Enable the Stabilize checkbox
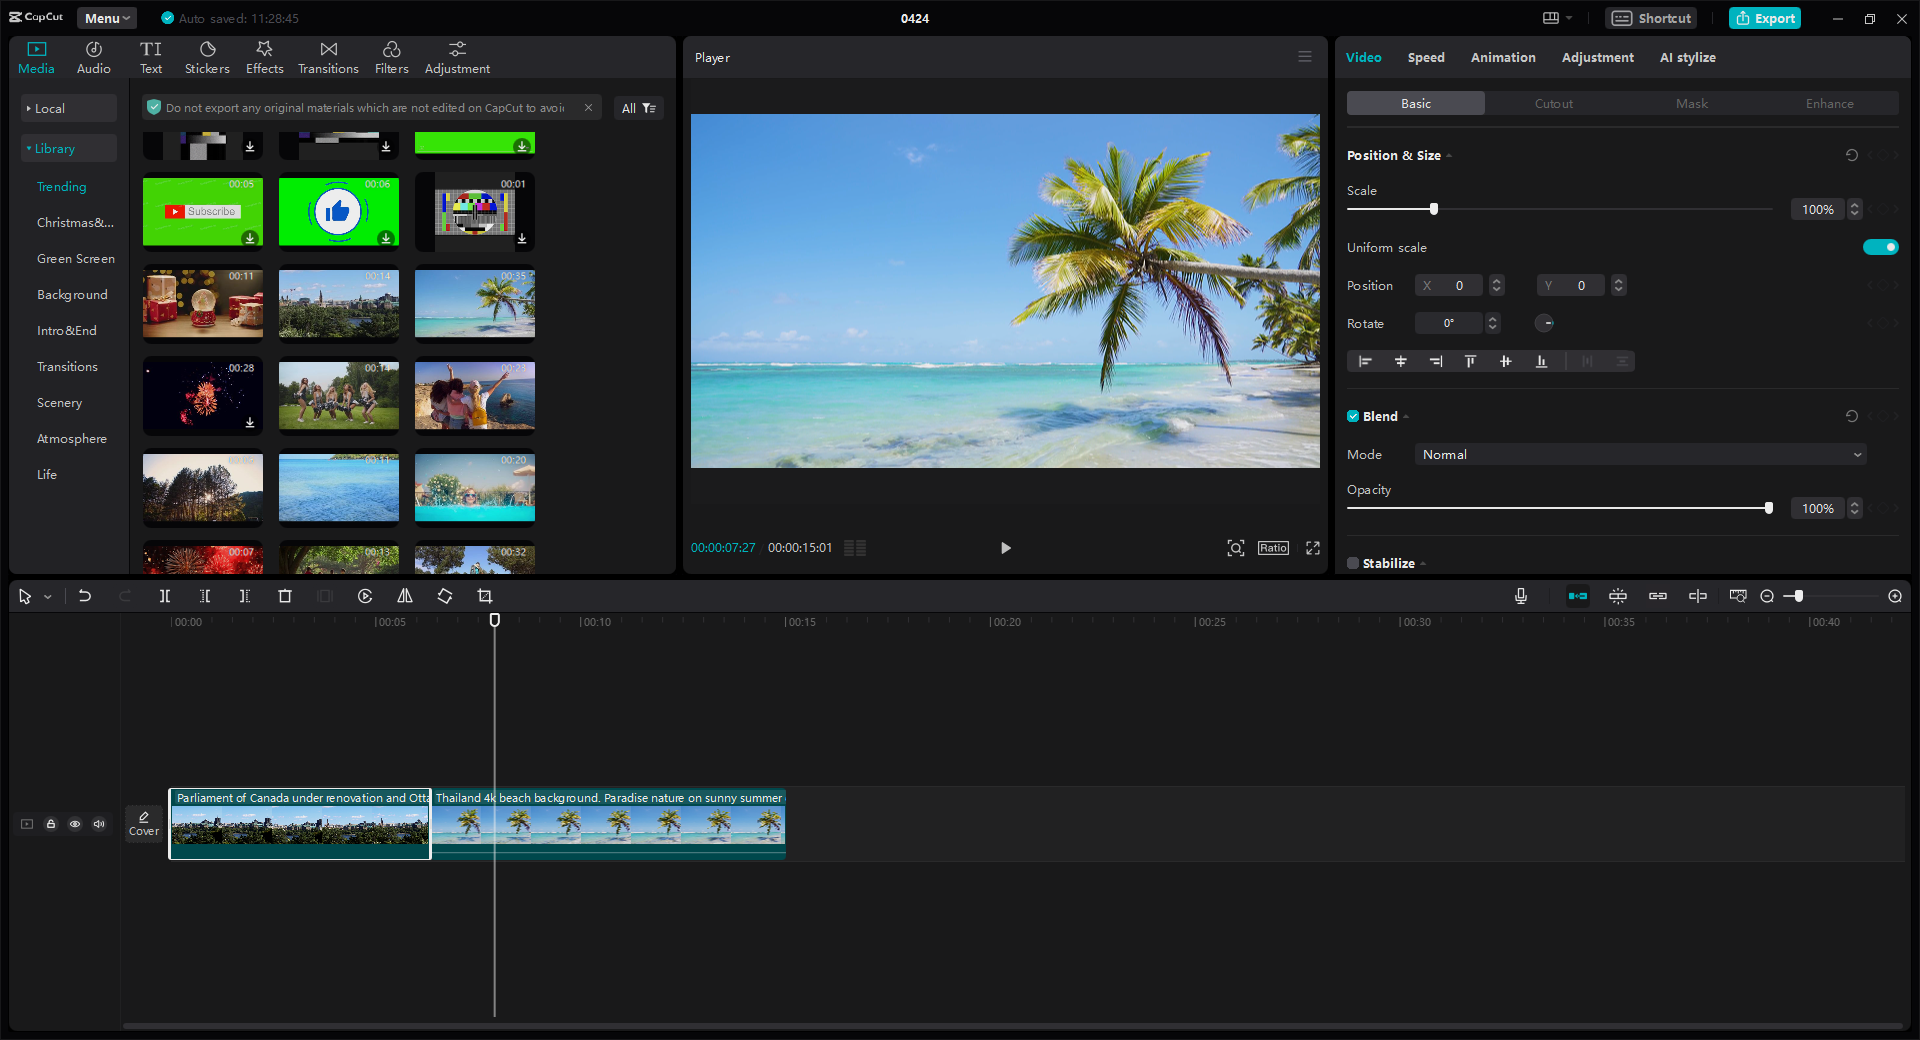The width and height of the screenshot is (1920, 1040). pyautogui.click(x=1351, y=563)
